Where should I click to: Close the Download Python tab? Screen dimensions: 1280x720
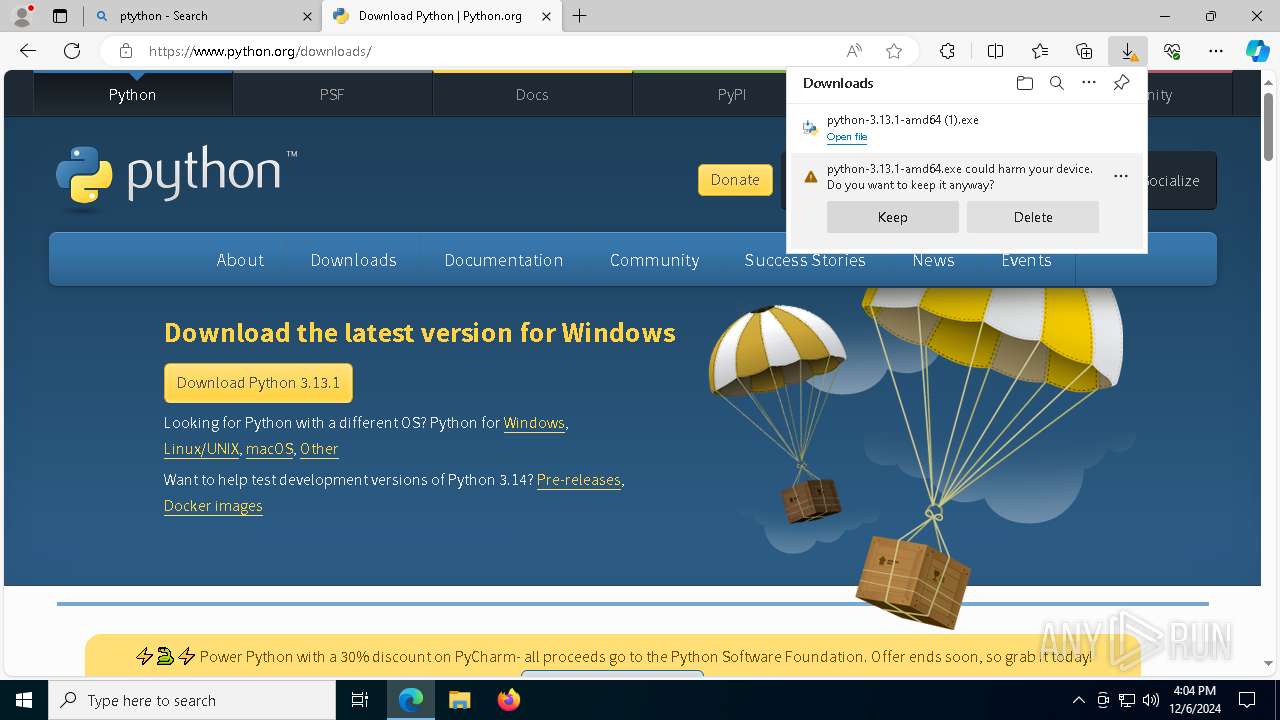[x=546, y=16]
